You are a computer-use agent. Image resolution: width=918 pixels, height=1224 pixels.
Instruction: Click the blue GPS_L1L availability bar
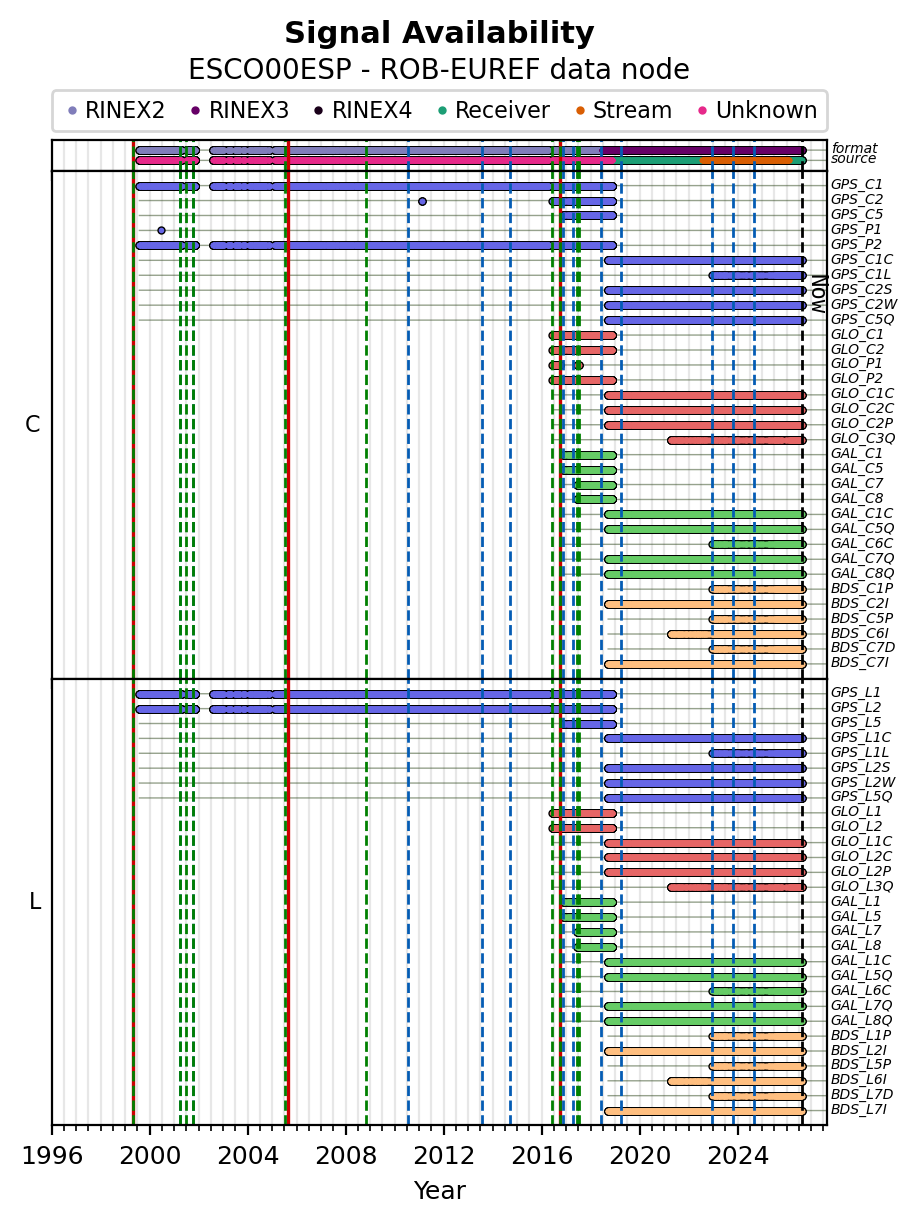tap(758, 753)
